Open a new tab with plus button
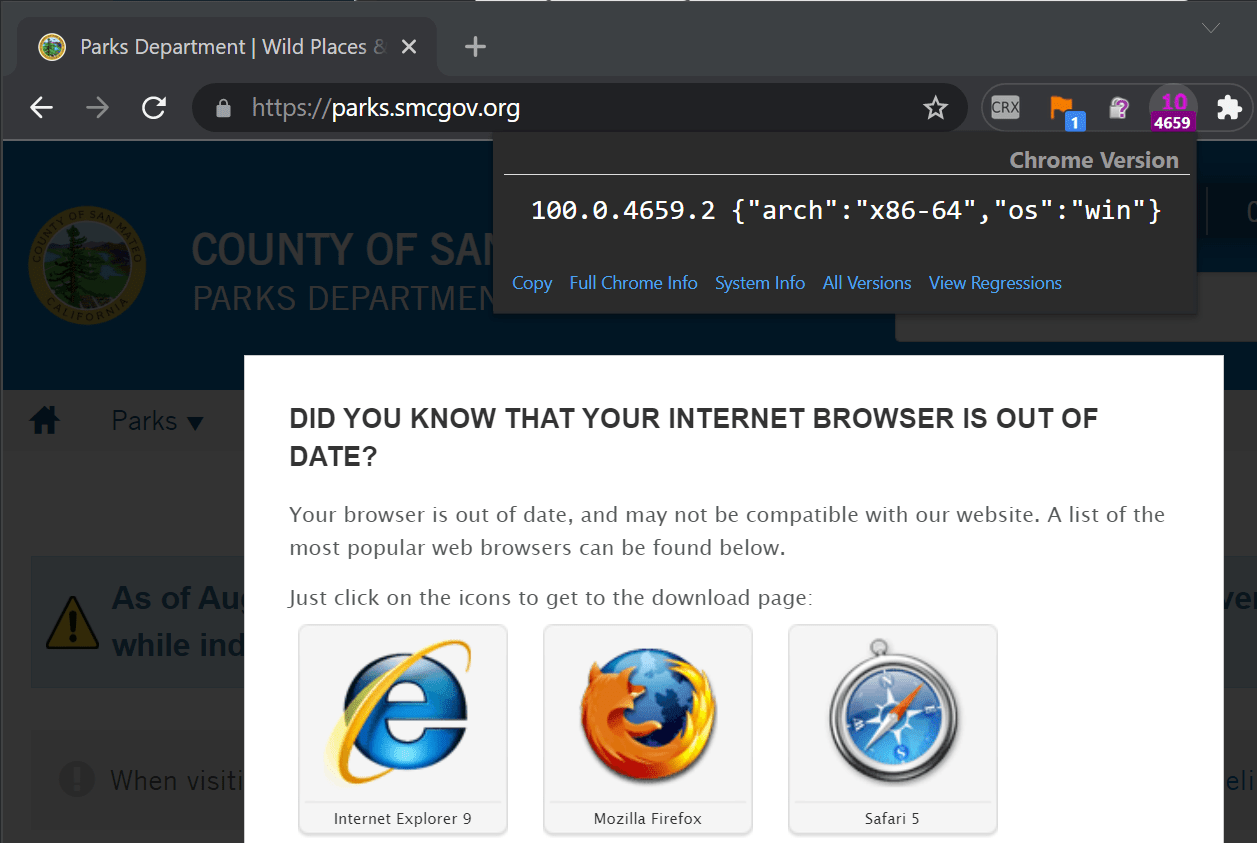This screenshot has width=1257, height=843. [476, 46]
